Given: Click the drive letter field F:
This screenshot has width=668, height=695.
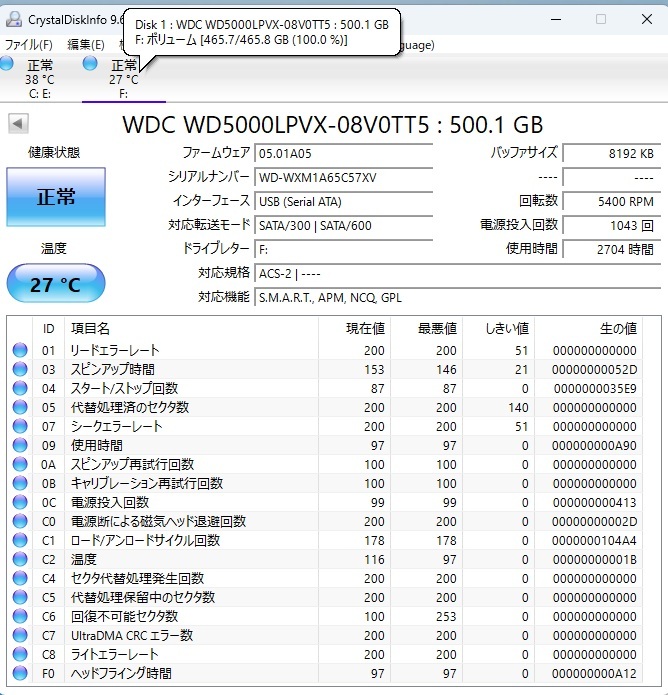Looking at the screenshot, I should click(x=344, y=250).
